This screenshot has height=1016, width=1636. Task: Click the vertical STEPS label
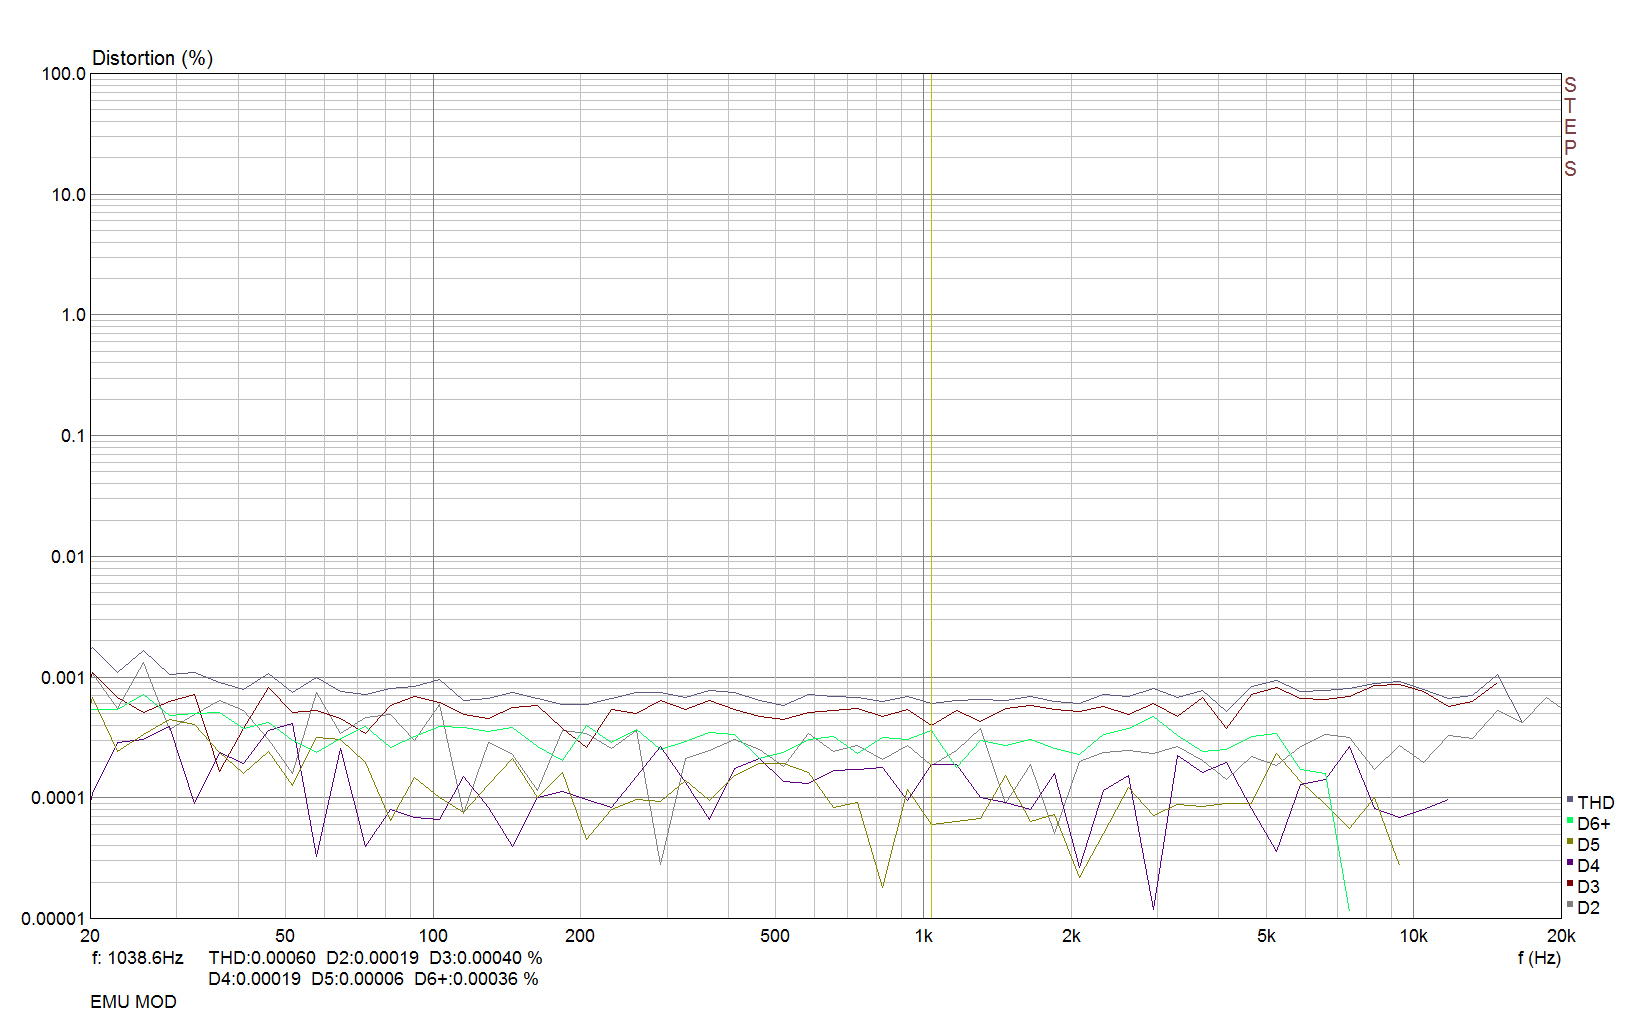point(1571,127)
